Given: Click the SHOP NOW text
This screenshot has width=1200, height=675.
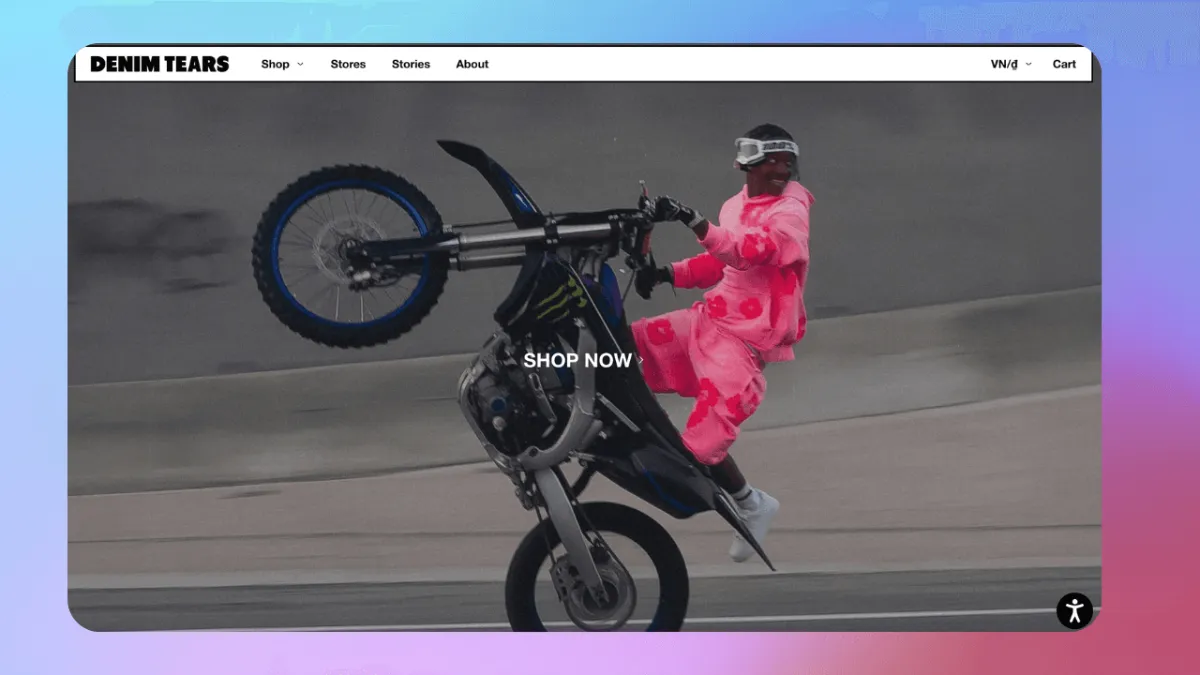Looking at the screenshot, I should (x=577, y=360).
